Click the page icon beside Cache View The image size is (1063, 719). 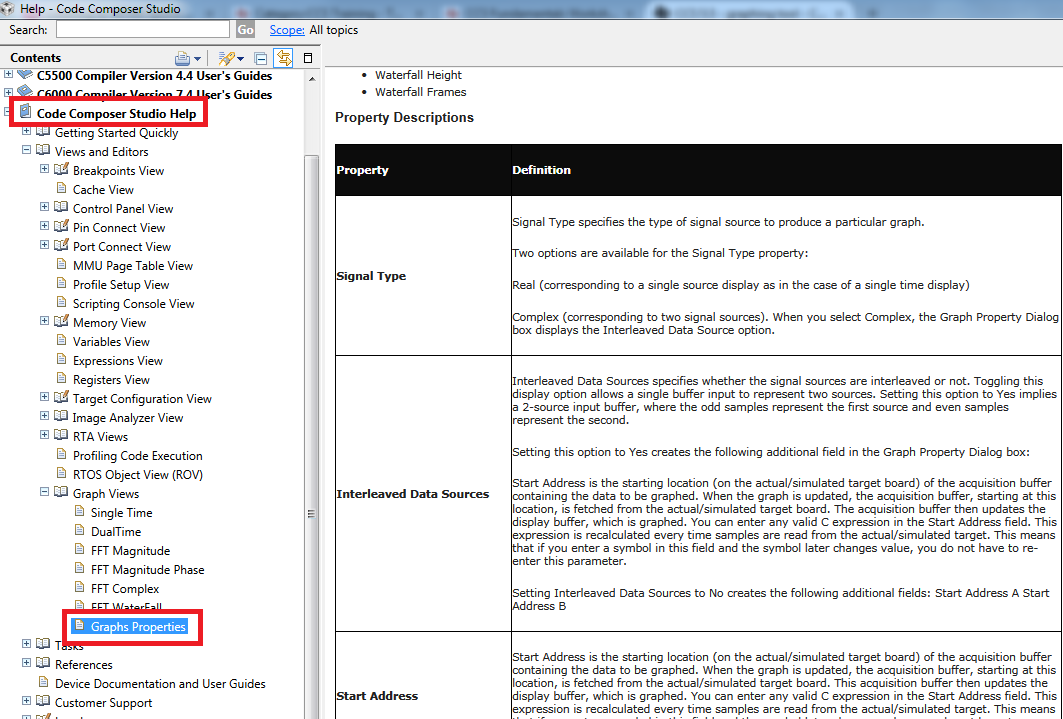pyautogui.click(x=62, y=188)
